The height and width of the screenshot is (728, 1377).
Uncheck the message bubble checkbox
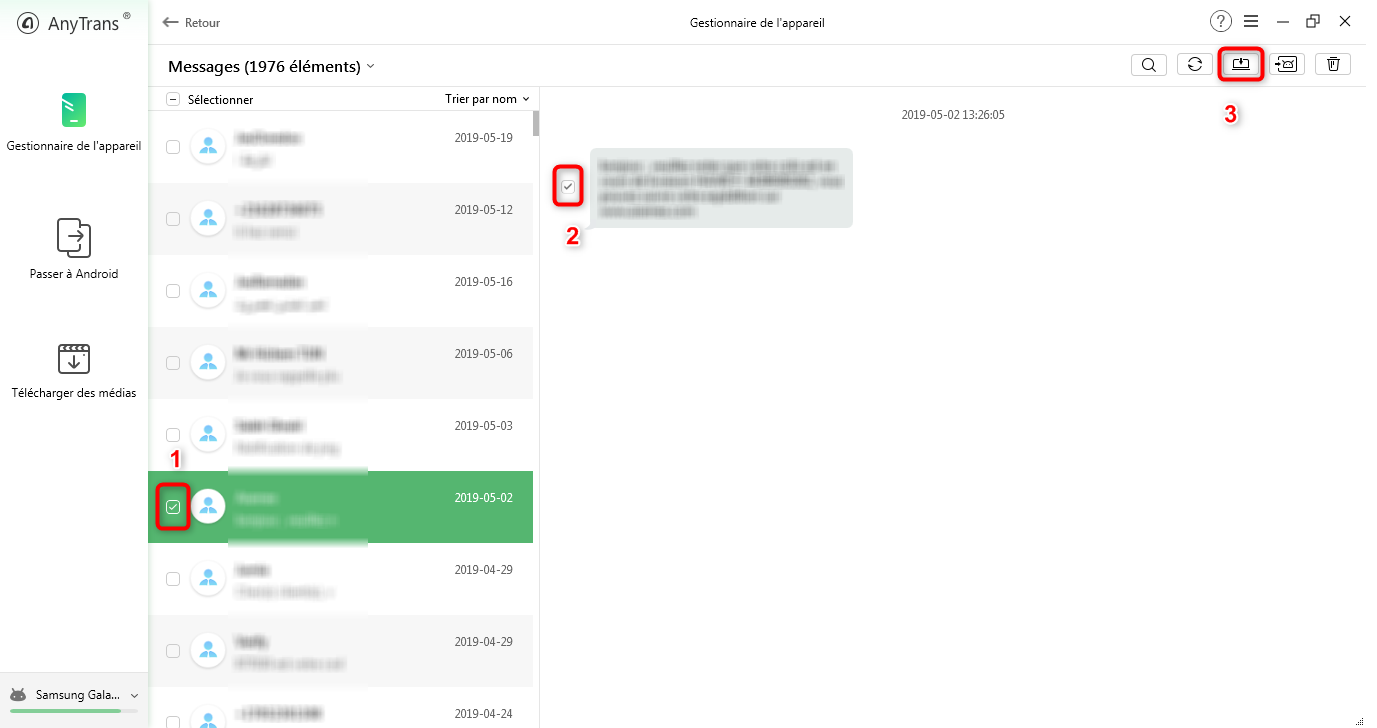pyautogui.click(x=568, y=186)
